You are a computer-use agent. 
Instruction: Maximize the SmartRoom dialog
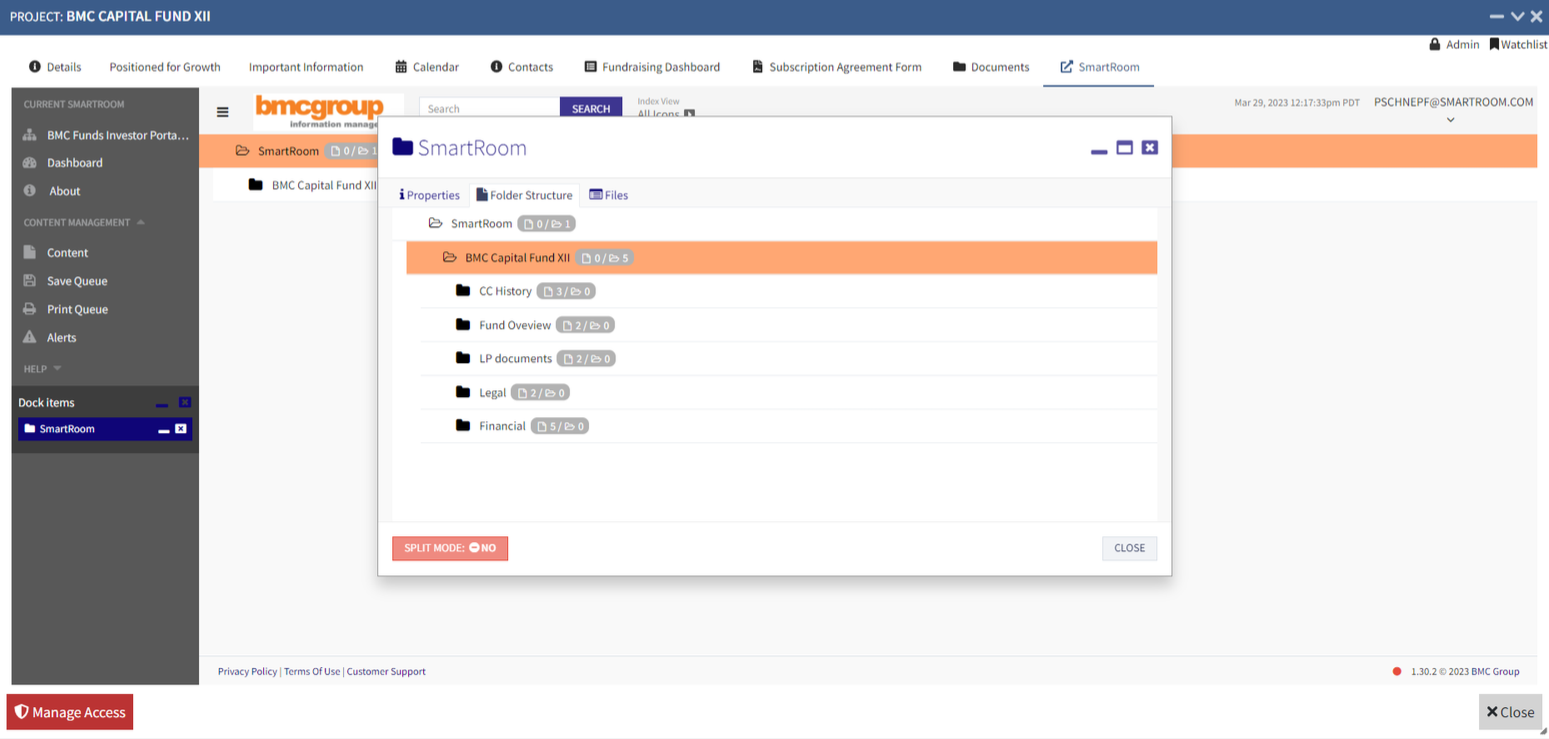1124,148
